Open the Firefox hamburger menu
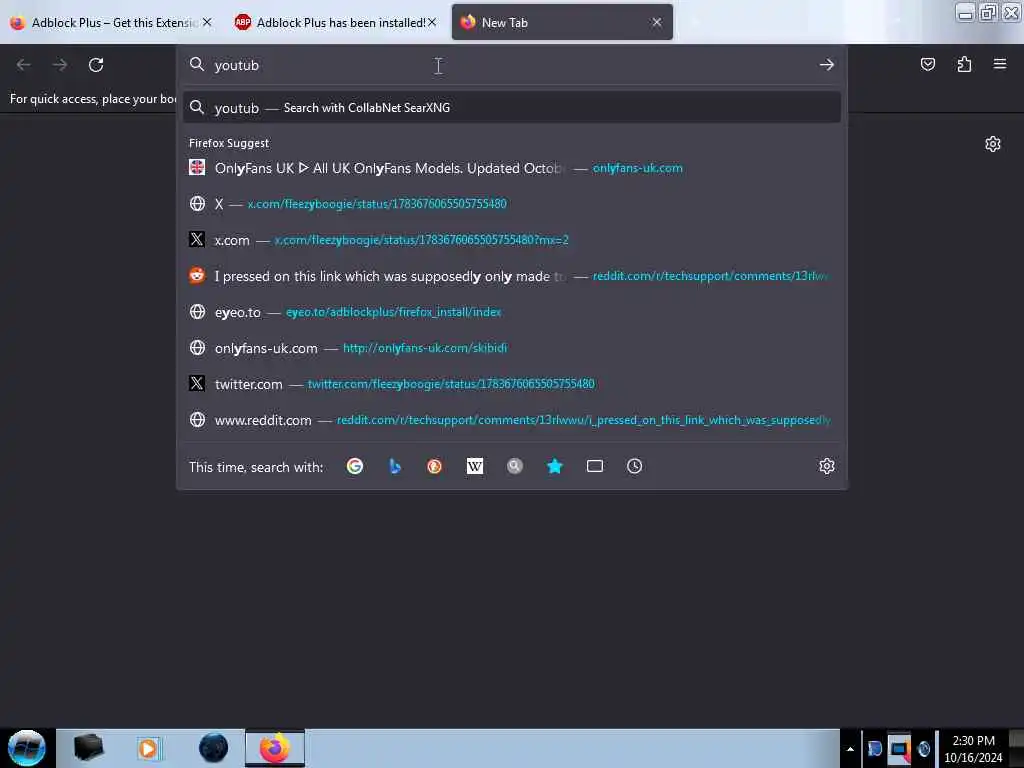Screen dimensions: 1024x768 coord(999,64)
